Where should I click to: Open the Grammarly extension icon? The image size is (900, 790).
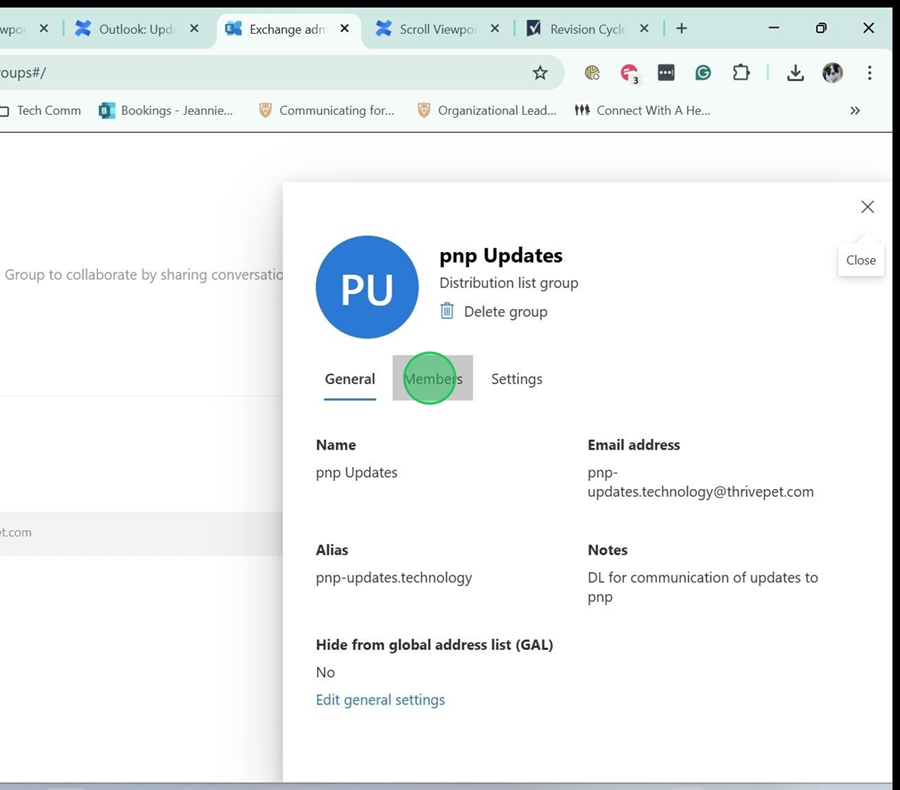pyautogui.click(x=704, y=72)
